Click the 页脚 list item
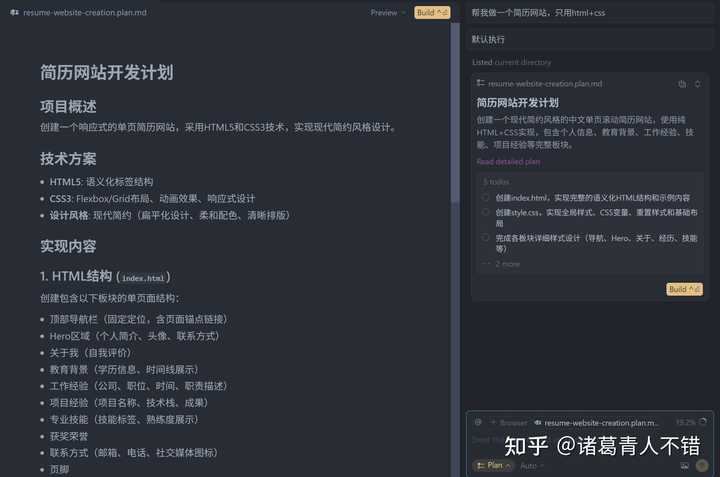720x477 pixels. click(x=59, y=469)
